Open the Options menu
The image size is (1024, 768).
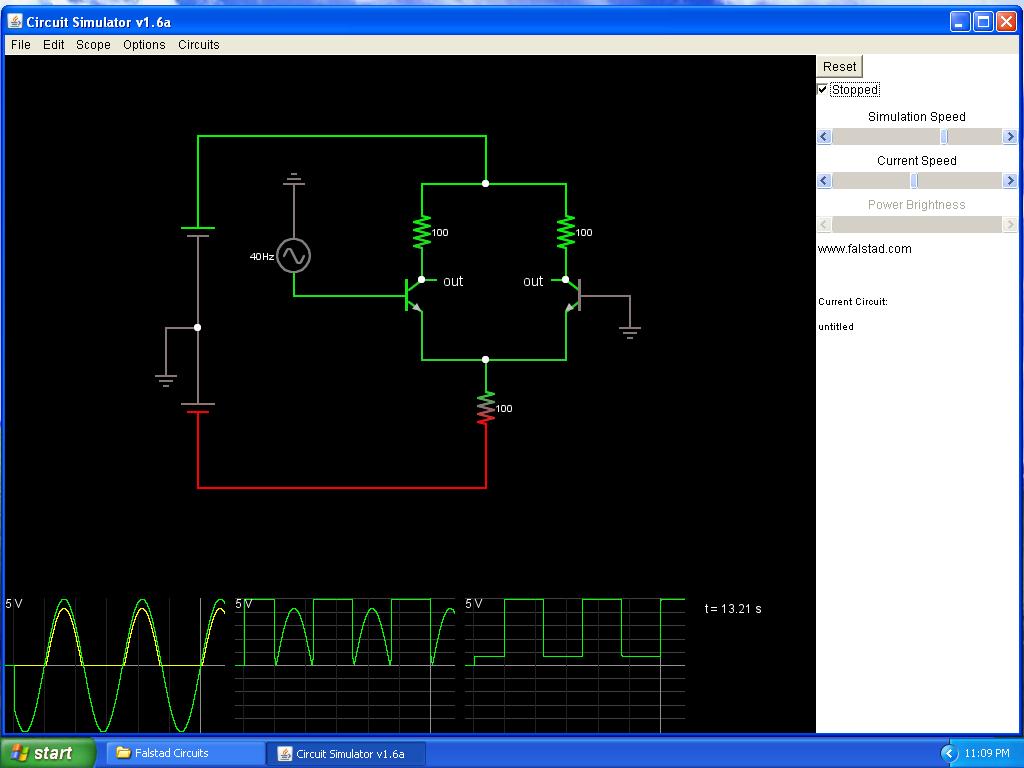click(x=144, y=45)
